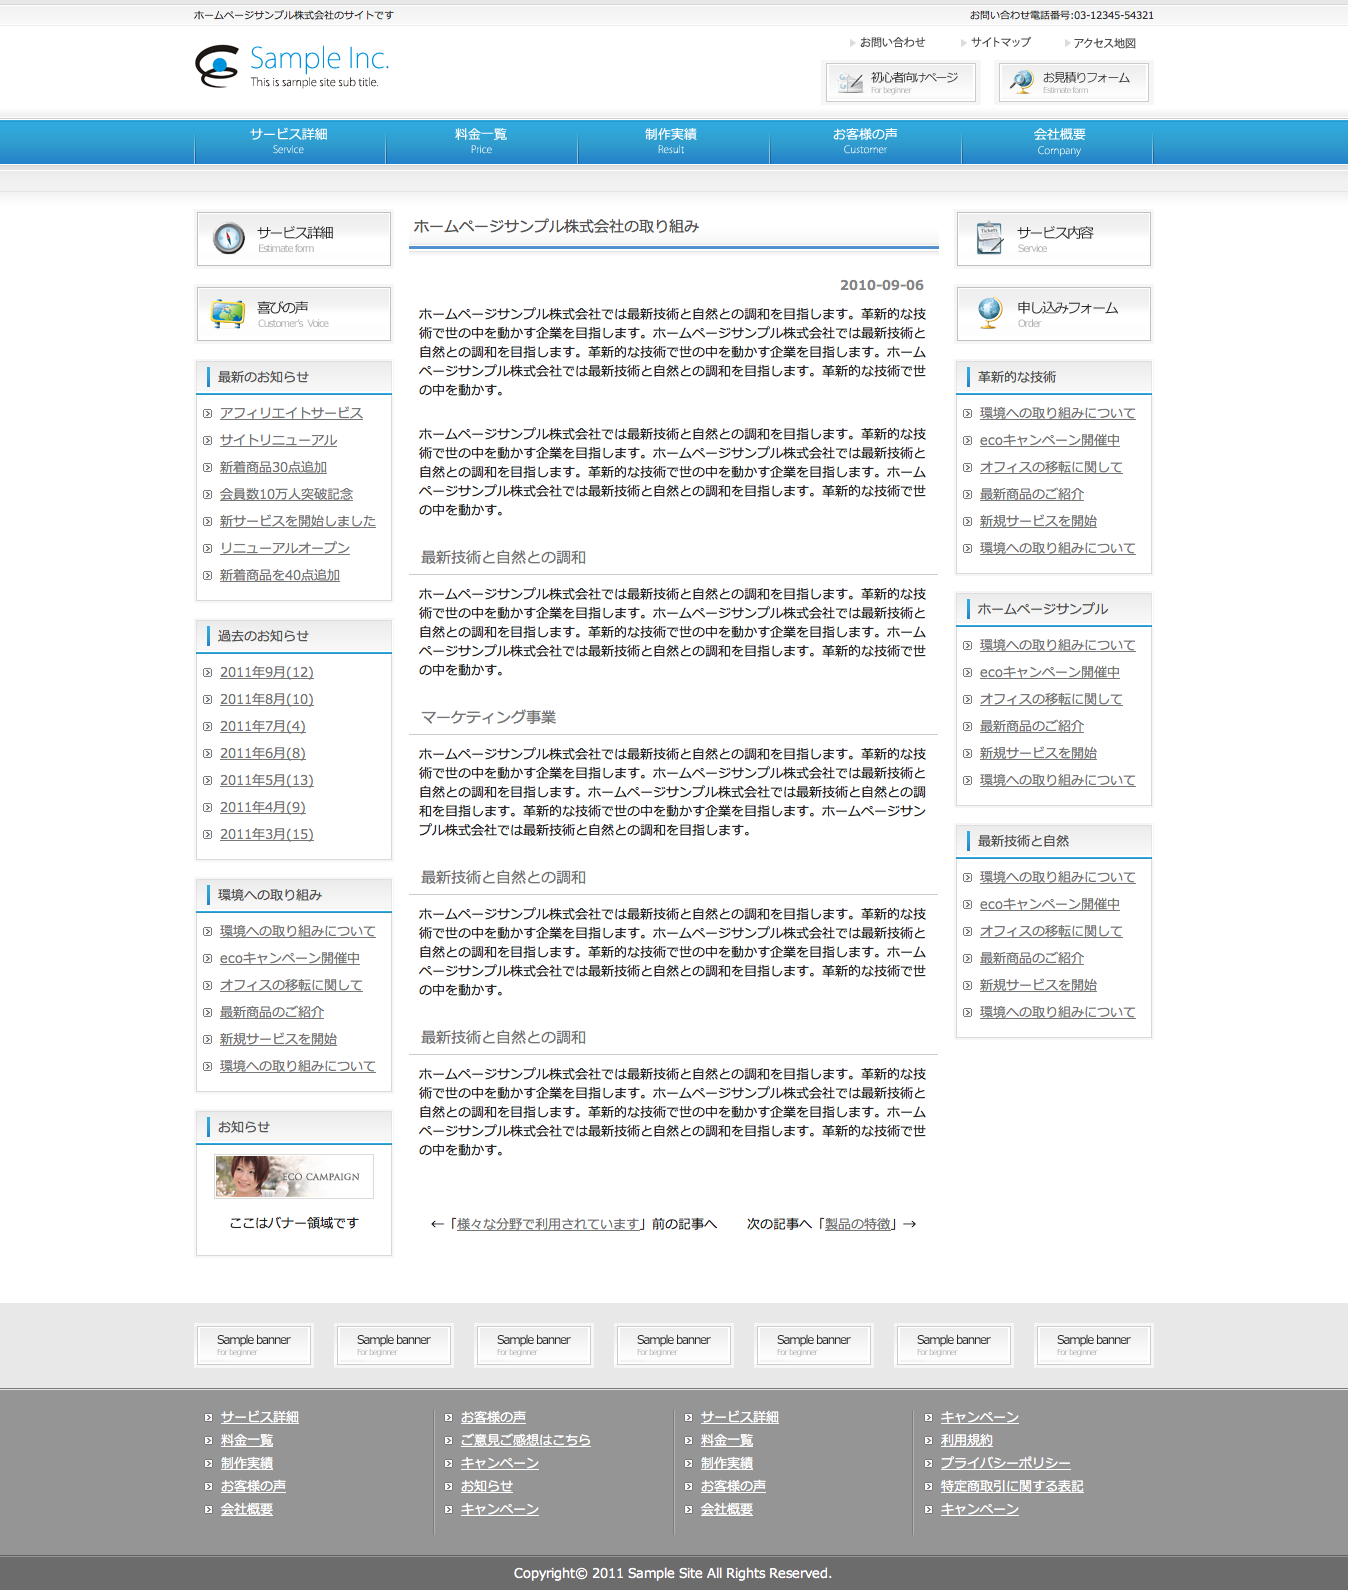This screenshot has width=1348, height=1590.
Task: Click the magnifier icon on お見積りフォーム button
Action: click(x=1021, y=82)
